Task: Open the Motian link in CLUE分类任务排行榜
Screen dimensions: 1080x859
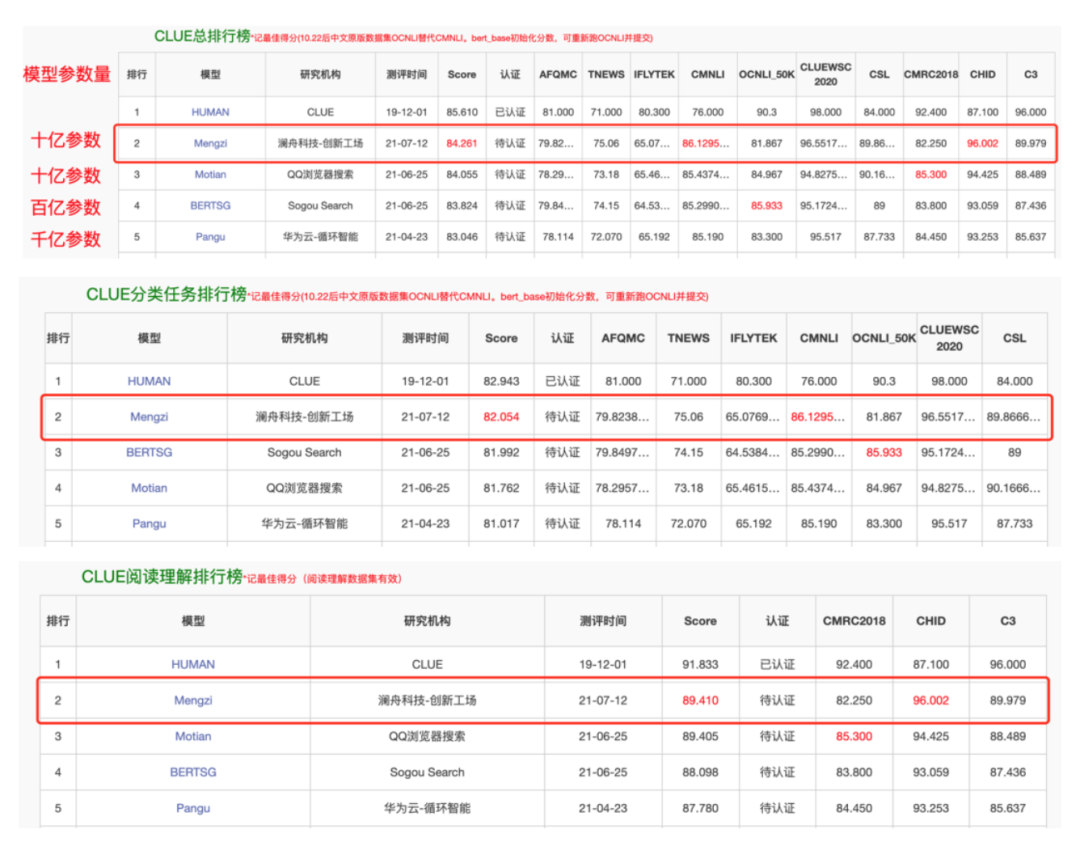Action: pos(149,488)
